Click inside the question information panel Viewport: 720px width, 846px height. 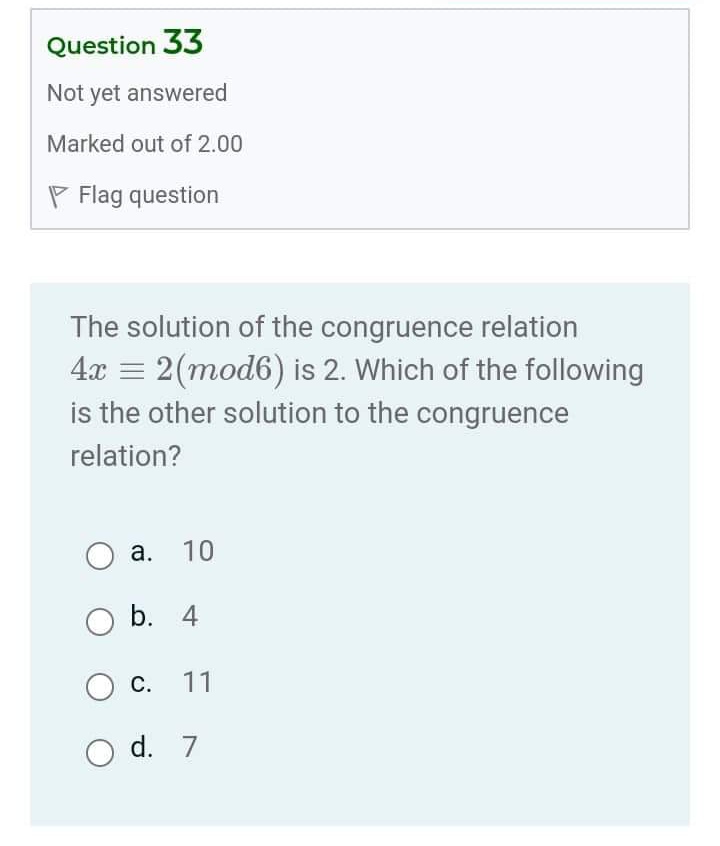tap(360, 120)
